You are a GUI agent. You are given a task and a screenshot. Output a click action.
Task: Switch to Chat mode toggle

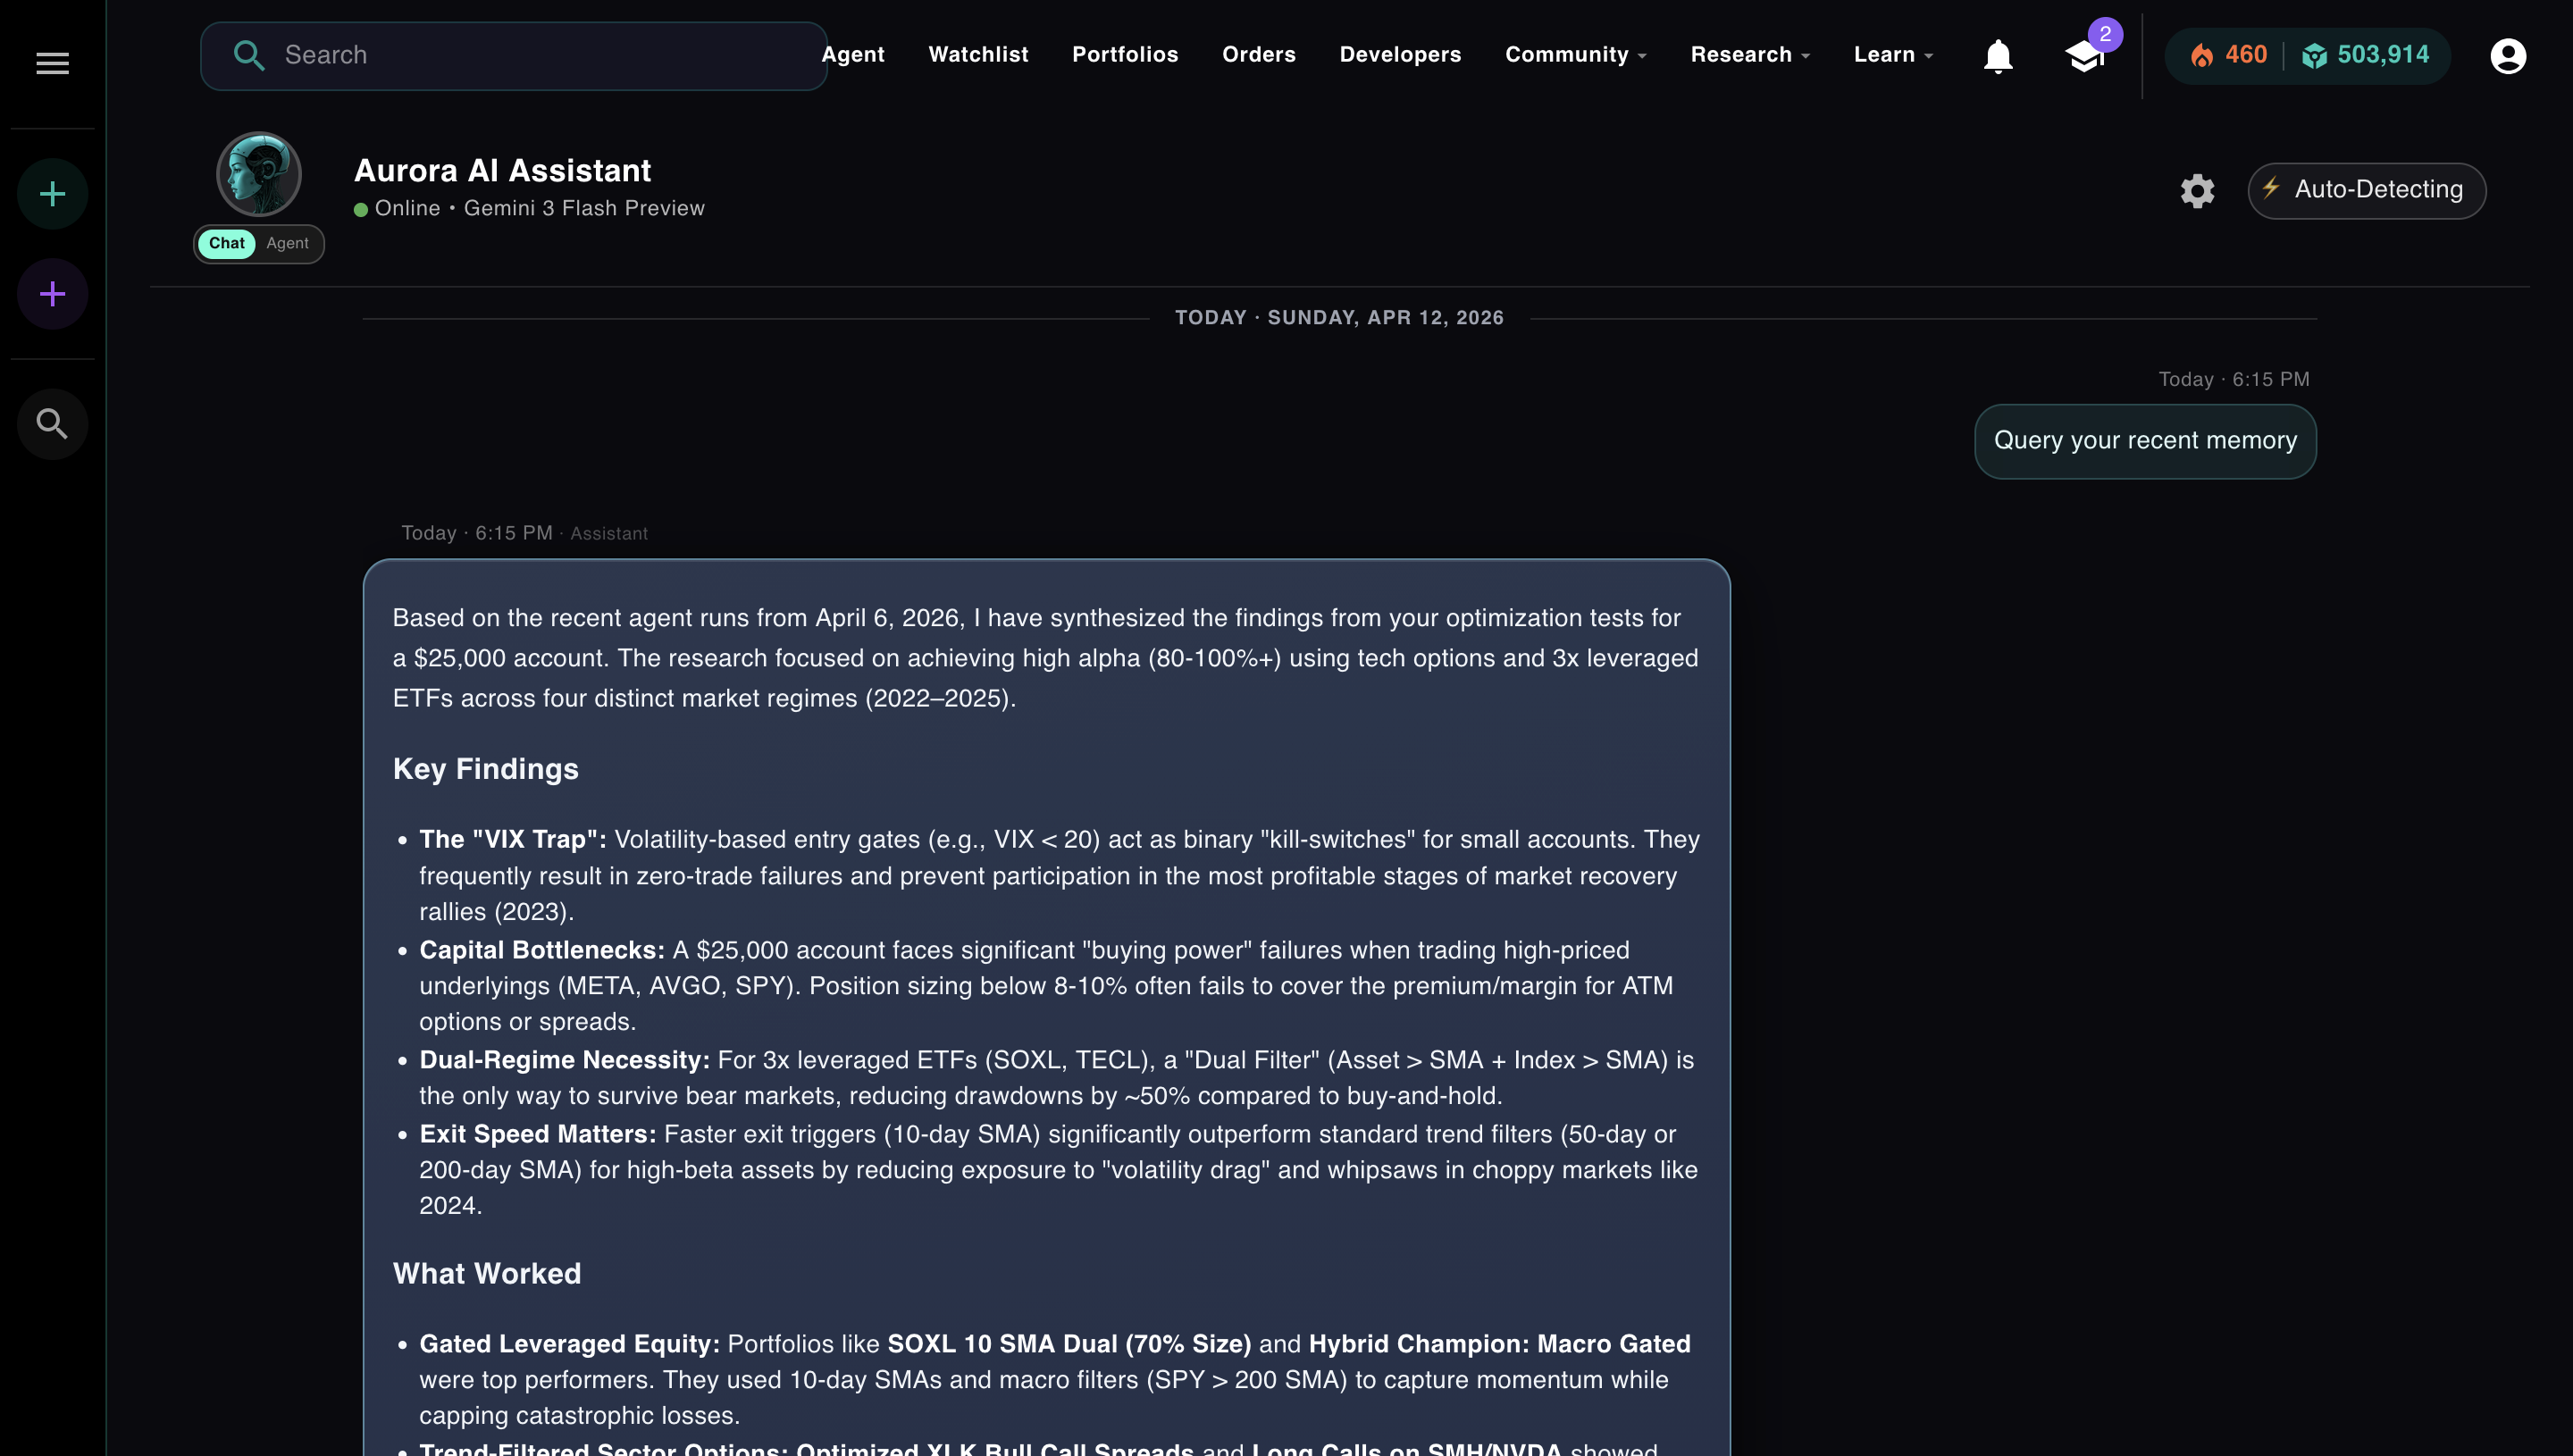[x=227, y=243]
